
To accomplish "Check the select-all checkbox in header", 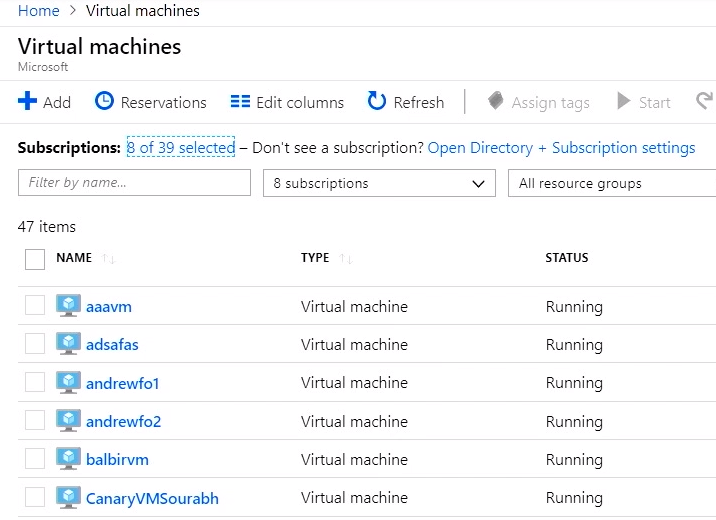I will point(35,259).
